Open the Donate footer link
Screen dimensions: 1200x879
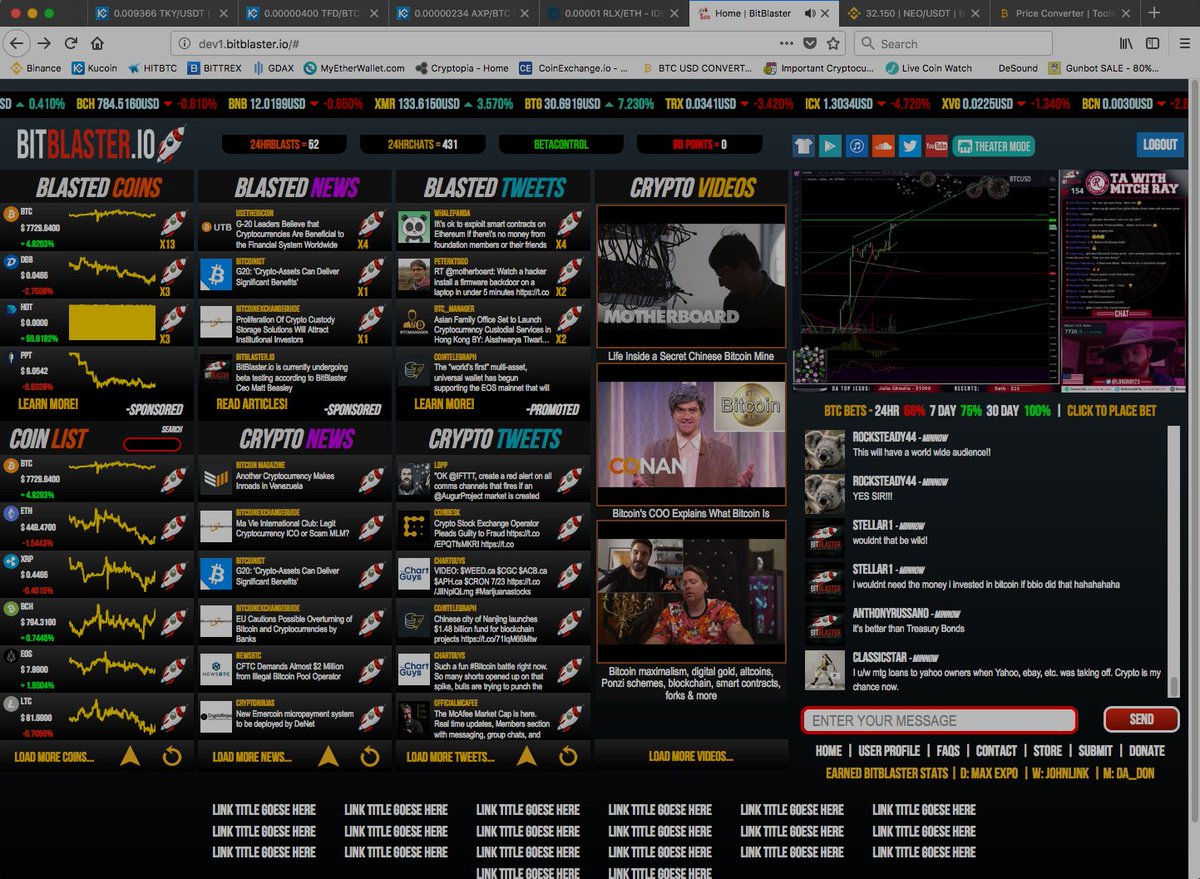point(1146,751)
